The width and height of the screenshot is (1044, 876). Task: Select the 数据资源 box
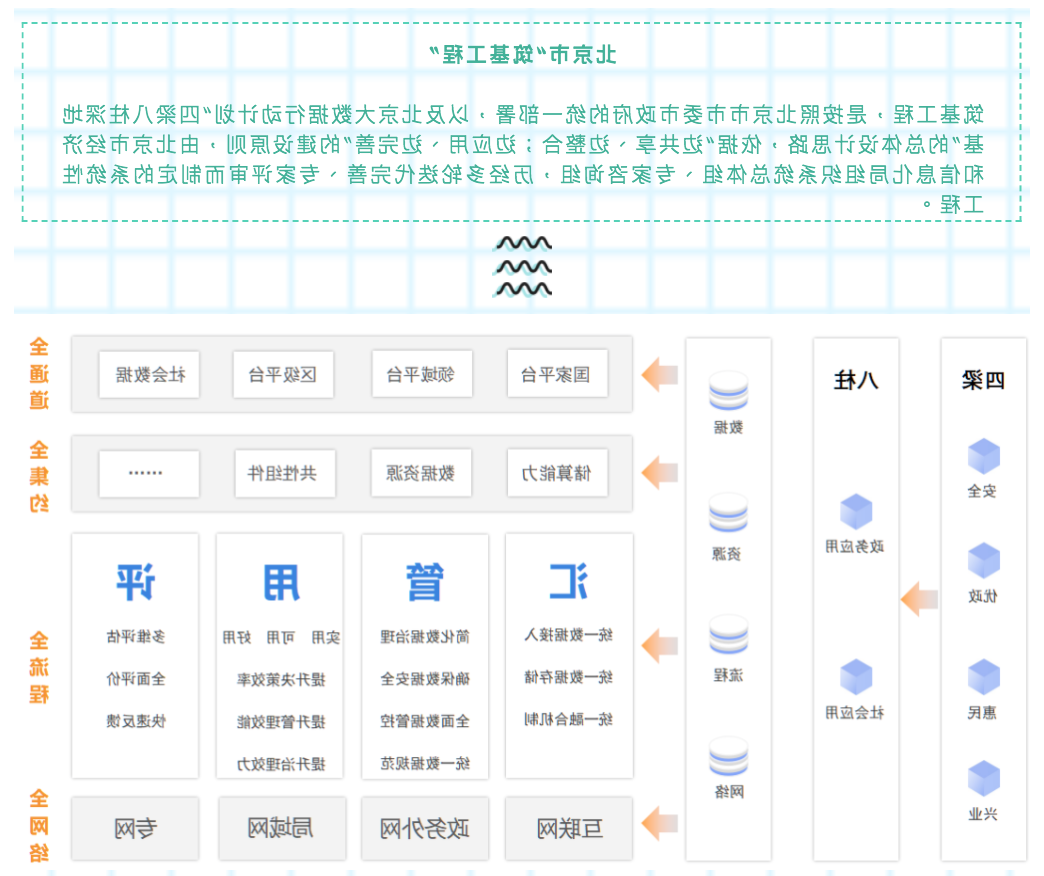421,473
